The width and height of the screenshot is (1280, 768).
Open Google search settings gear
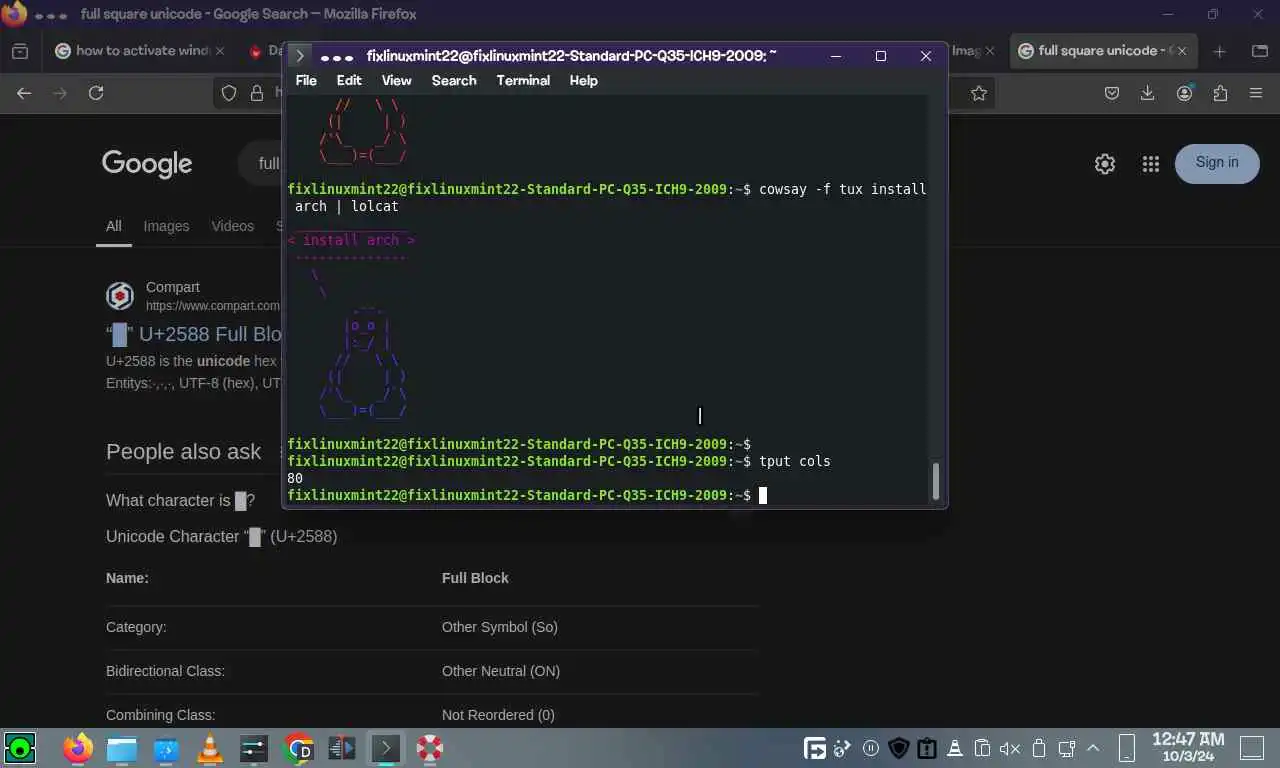point(1105,164)
